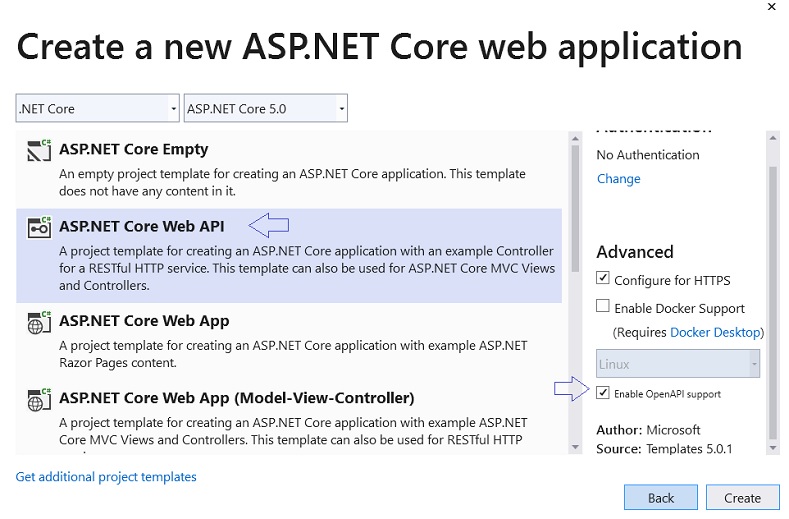Image resolution: width=789 pixels, height=519 pixels.
Task: Toggle Configure for HTTPS checkbox
Action: [x=602, y=278]
